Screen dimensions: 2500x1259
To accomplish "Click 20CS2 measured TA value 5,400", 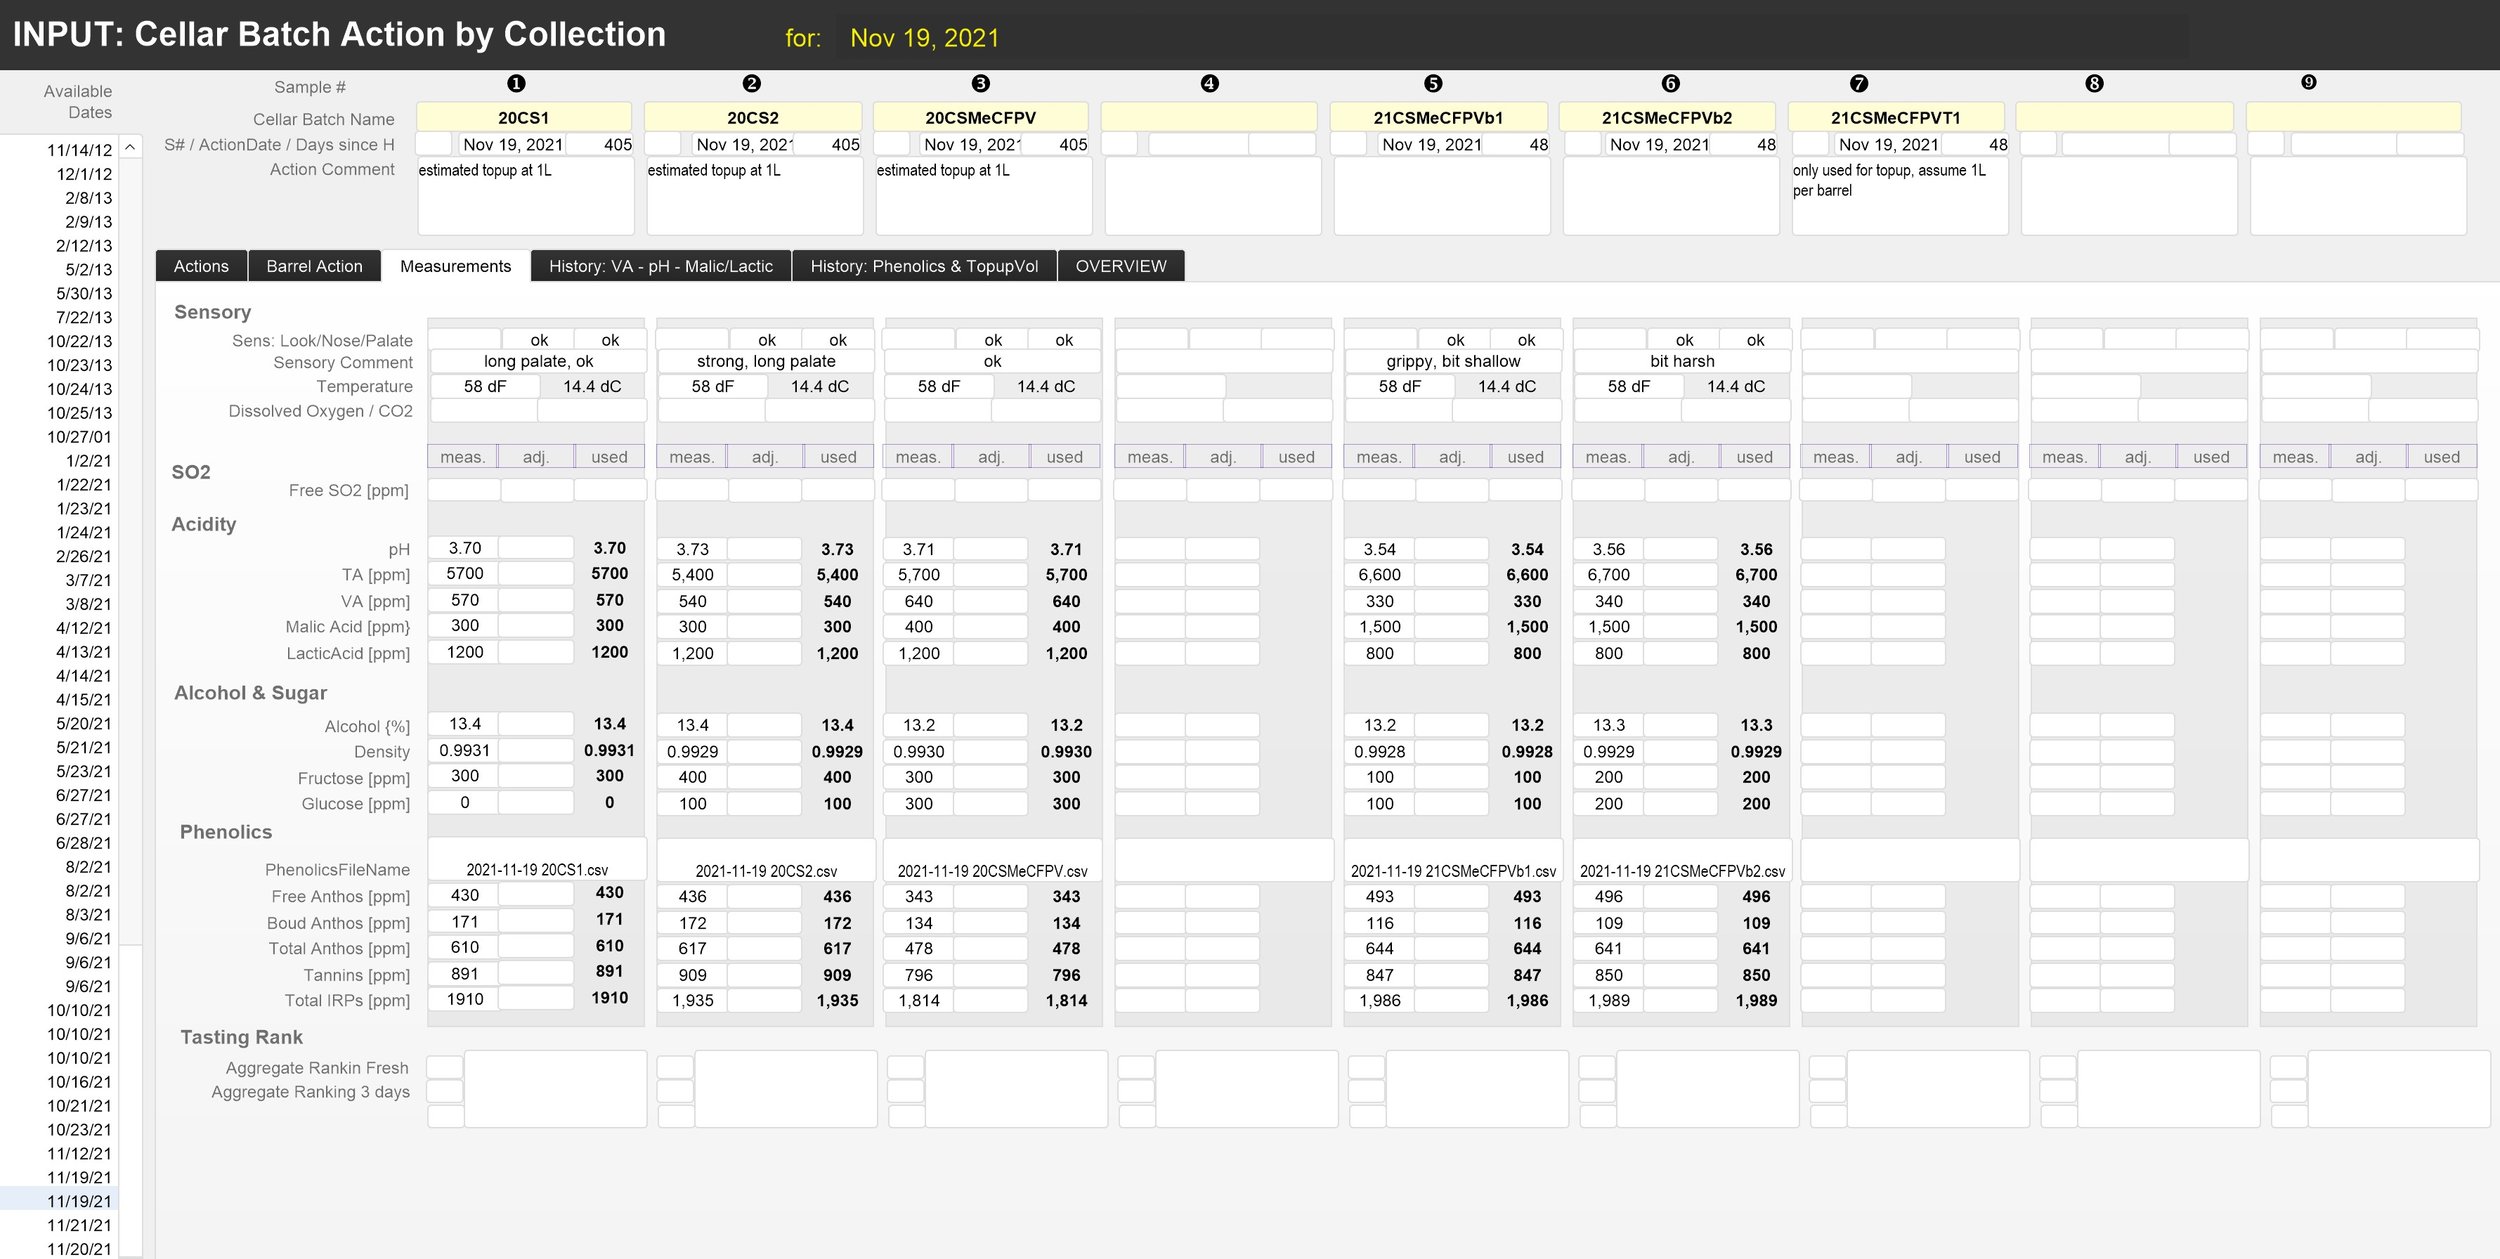I will (692, 575).
